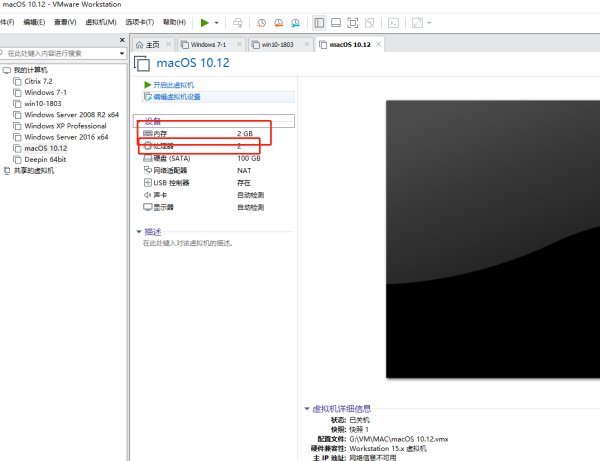Click the 内存 memory device row
This screenshot has width=600, height=461.
pos(216,134)
